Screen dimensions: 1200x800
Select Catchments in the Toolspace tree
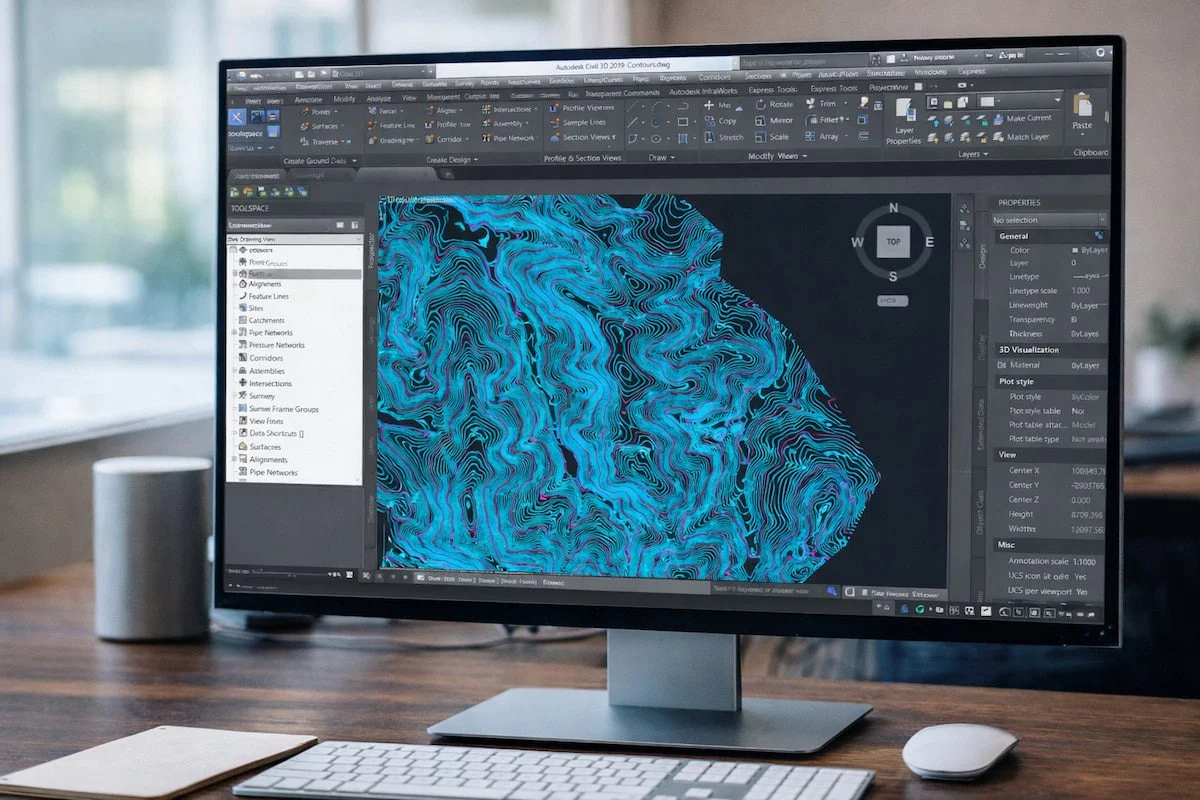click(266, 320)
